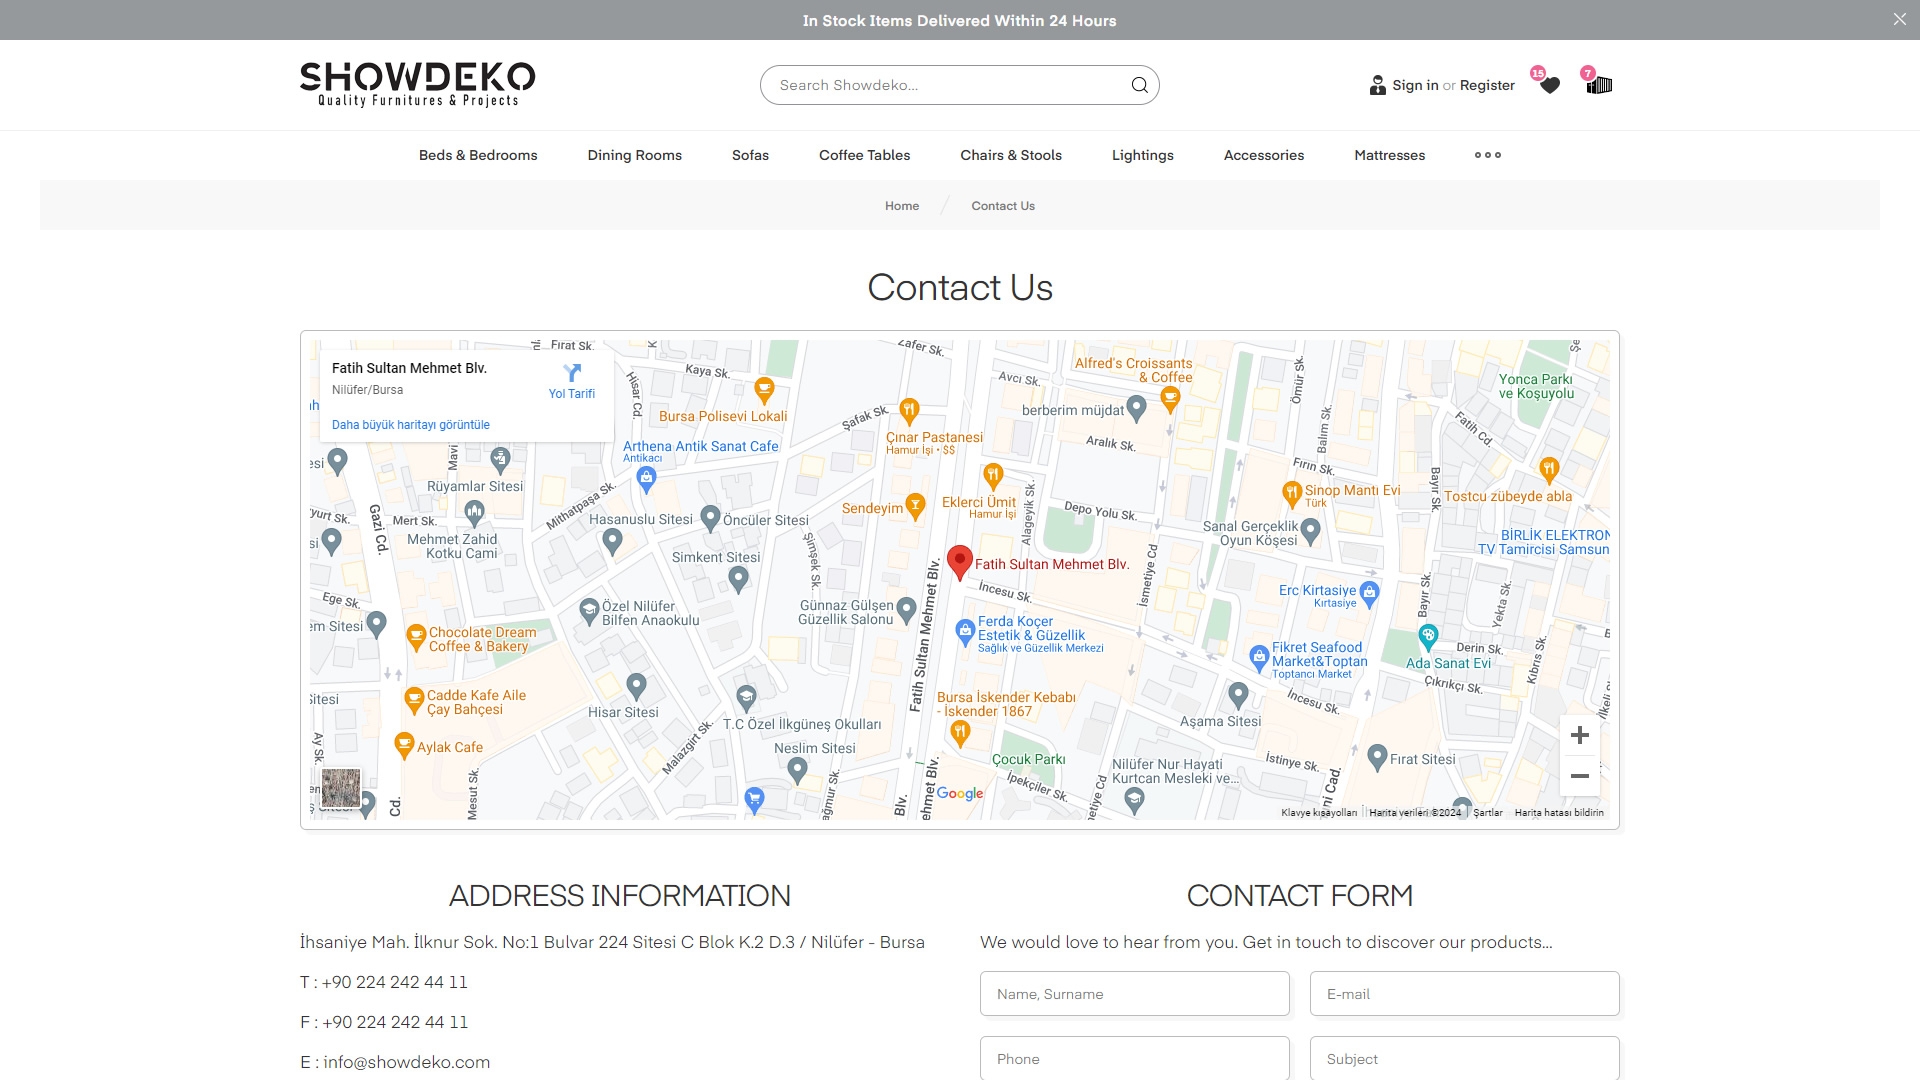Viewport: 1920px width, 1080px height.
Task: Focus the Subject input field
Action: (x=1464, y=1058)
